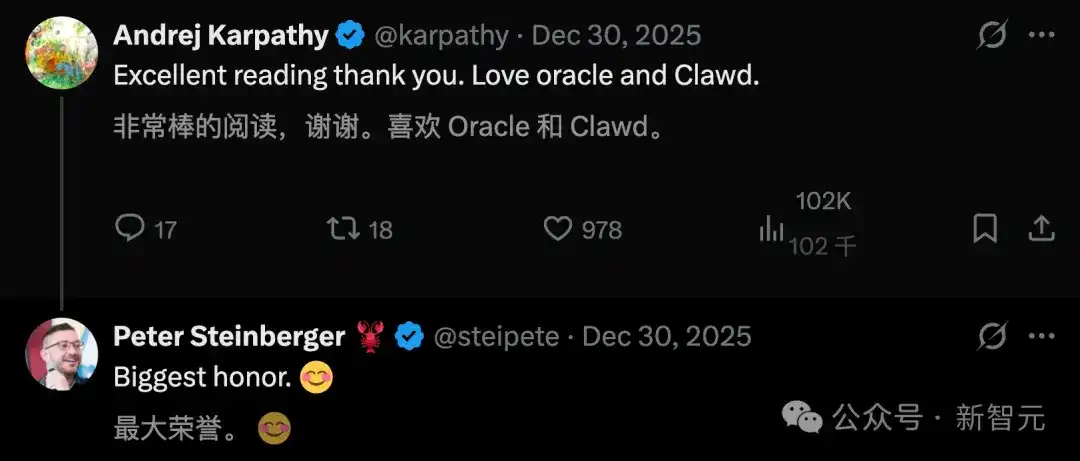Bookmark Karpathy's tweet
Viewport: 1080px width, 461px height.
[985, 229]
